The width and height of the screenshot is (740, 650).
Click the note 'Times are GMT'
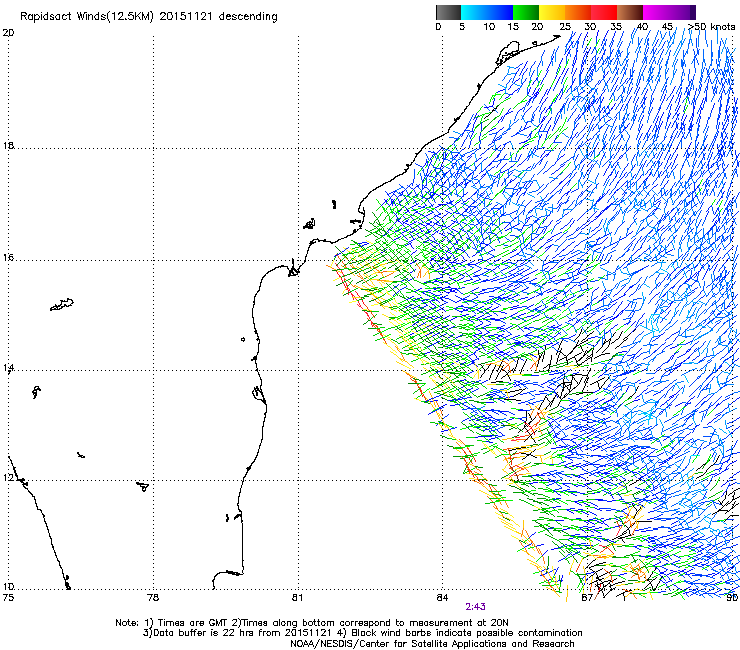tap(193, 623)
